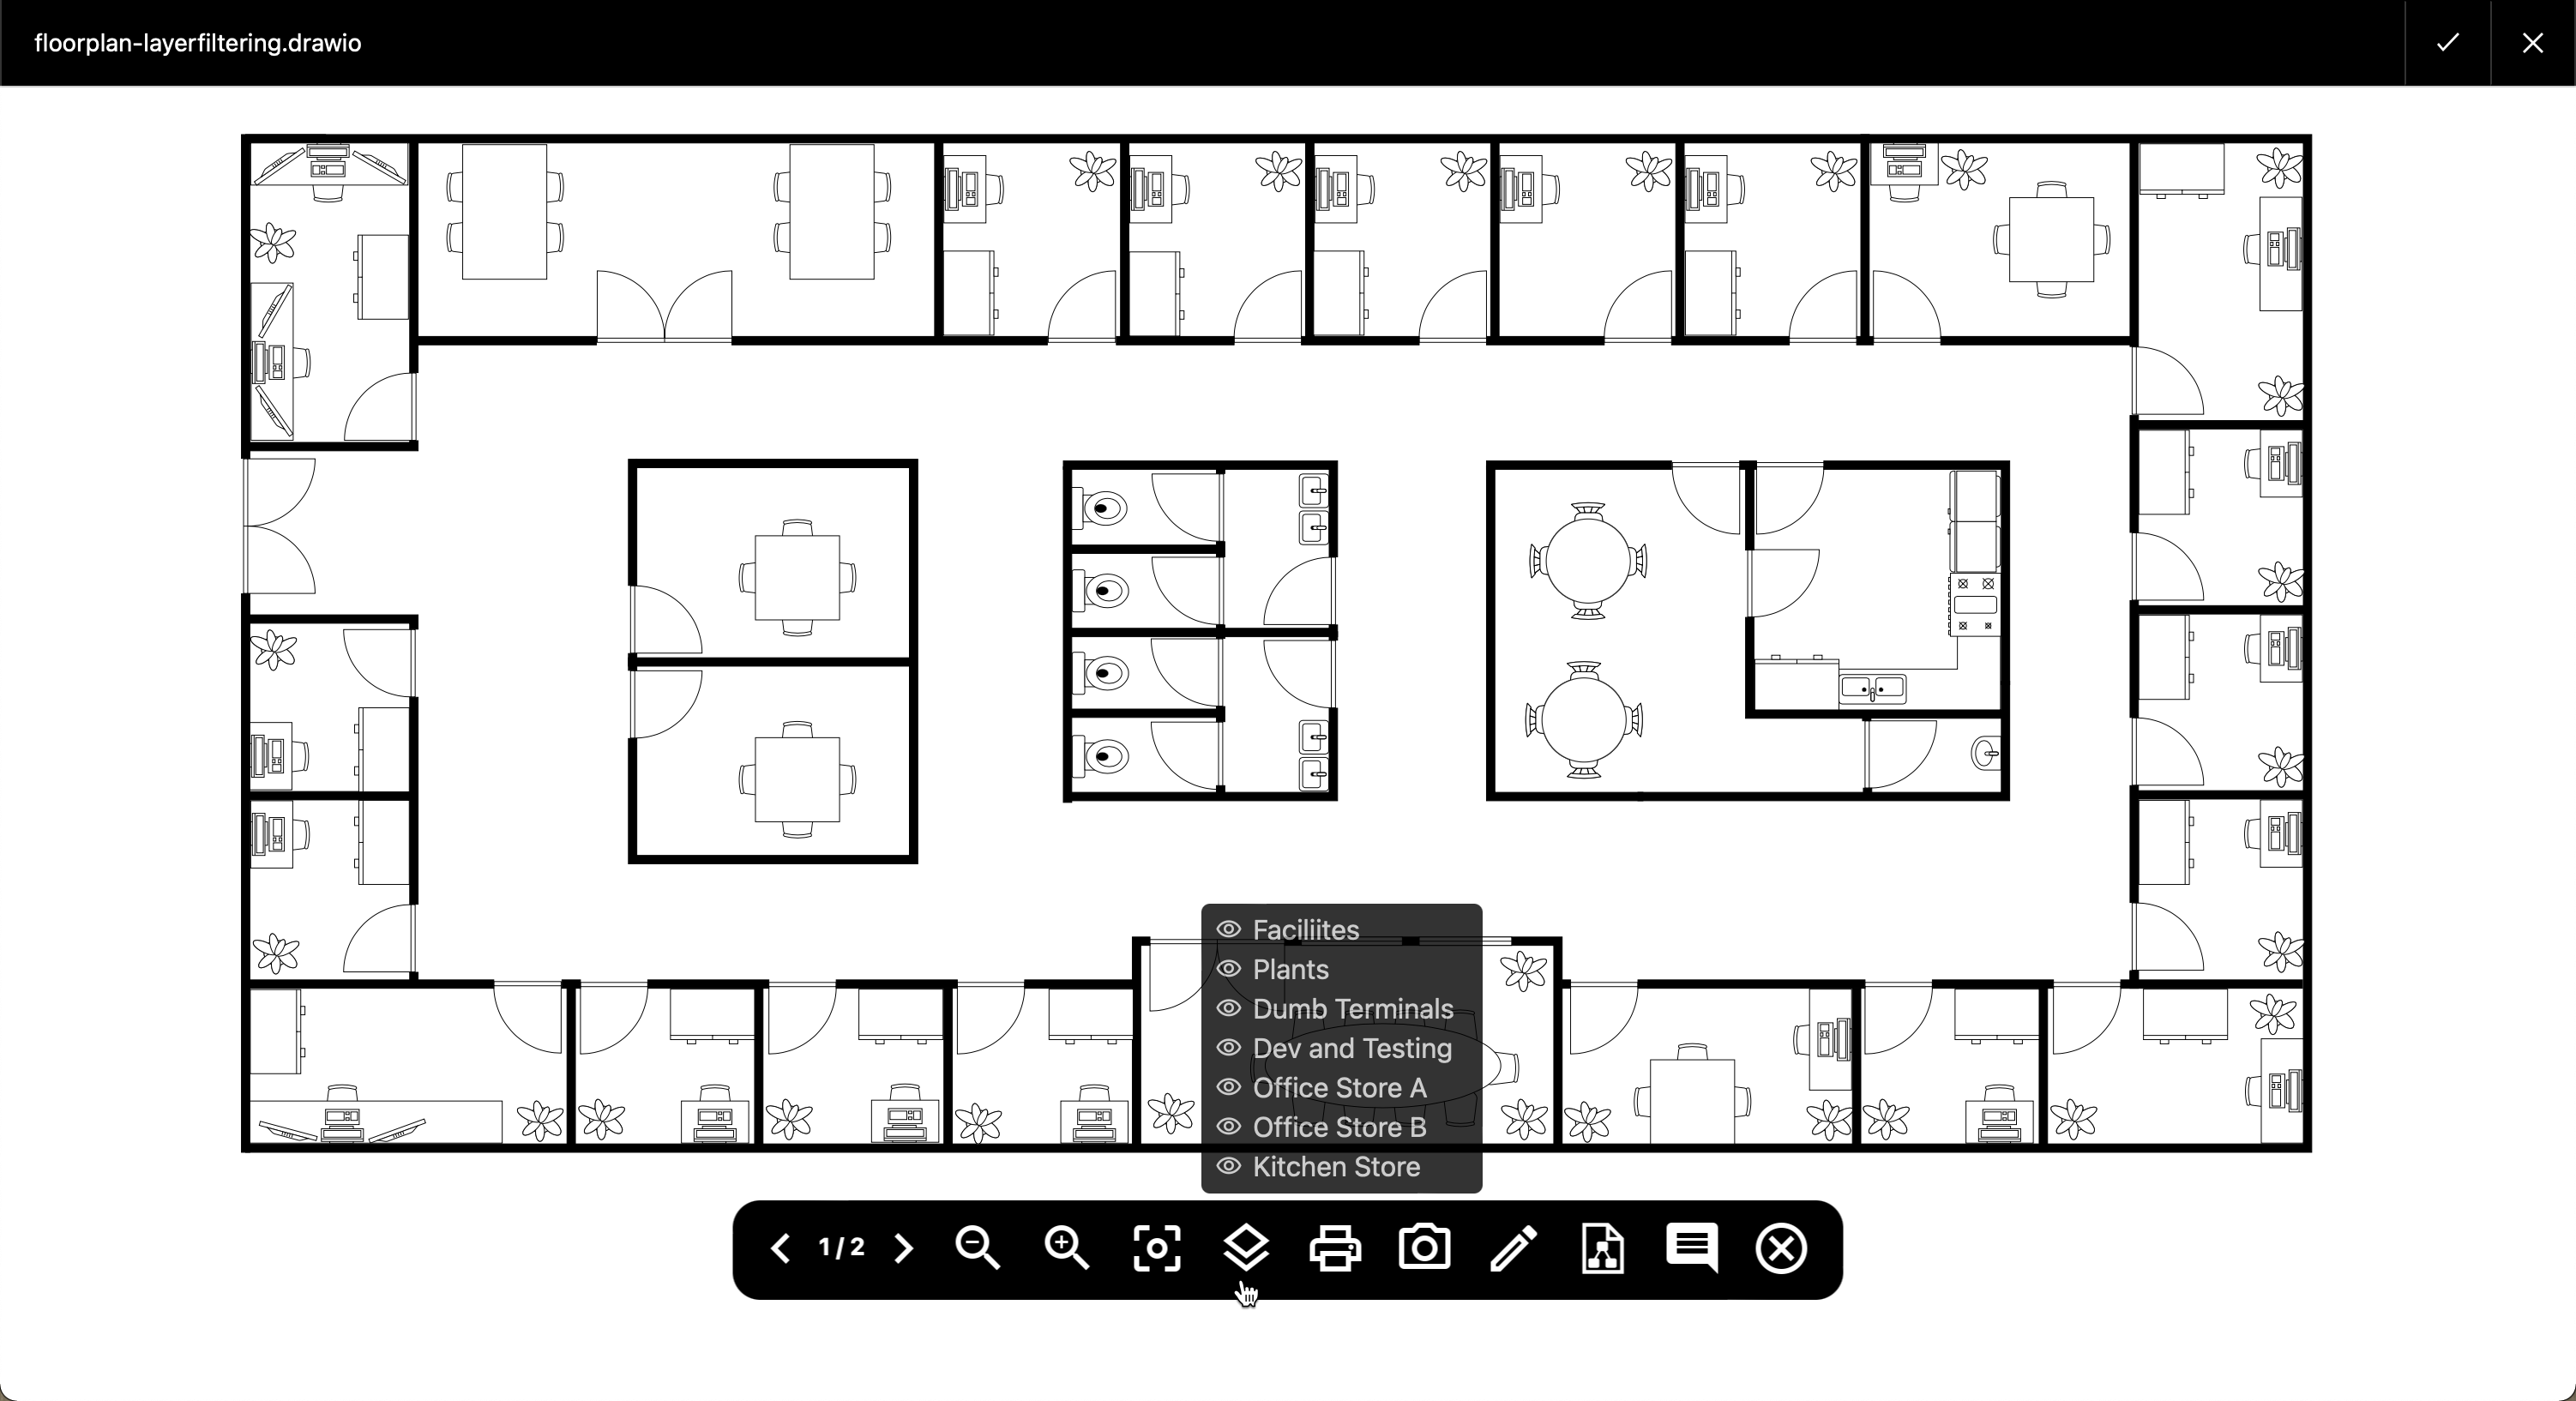Click the format panel icon
Screen dimensions: 2576x1401
pyautogui.click(x=1601, y=1249)
